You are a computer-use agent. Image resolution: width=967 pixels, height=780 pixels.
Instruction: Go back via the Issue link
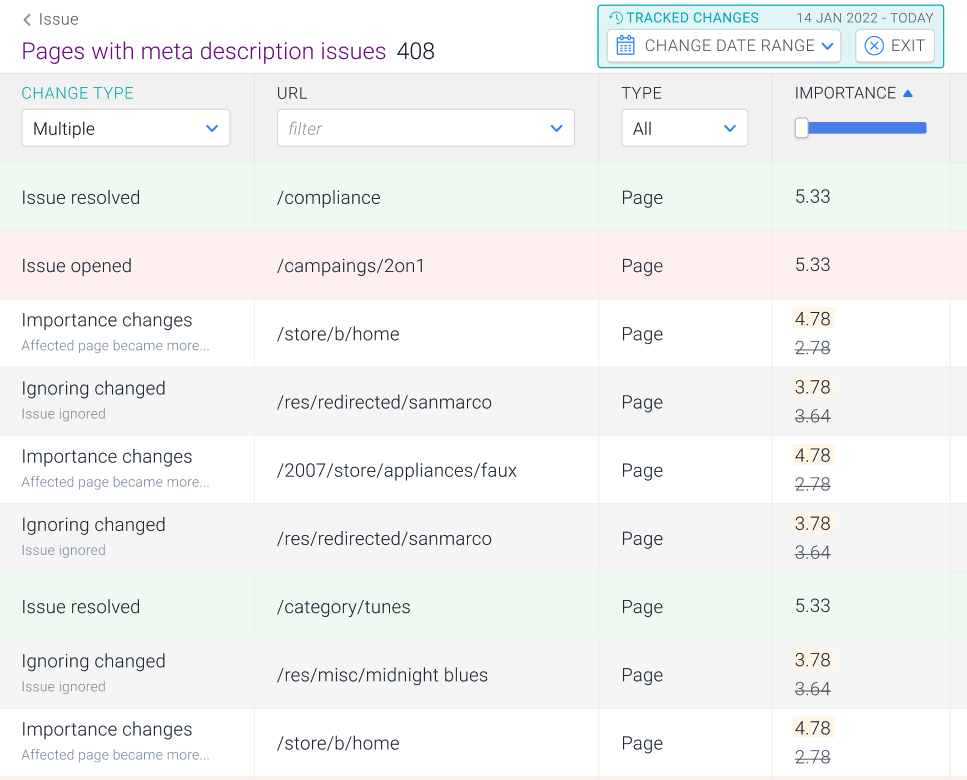tap(59, 20)
